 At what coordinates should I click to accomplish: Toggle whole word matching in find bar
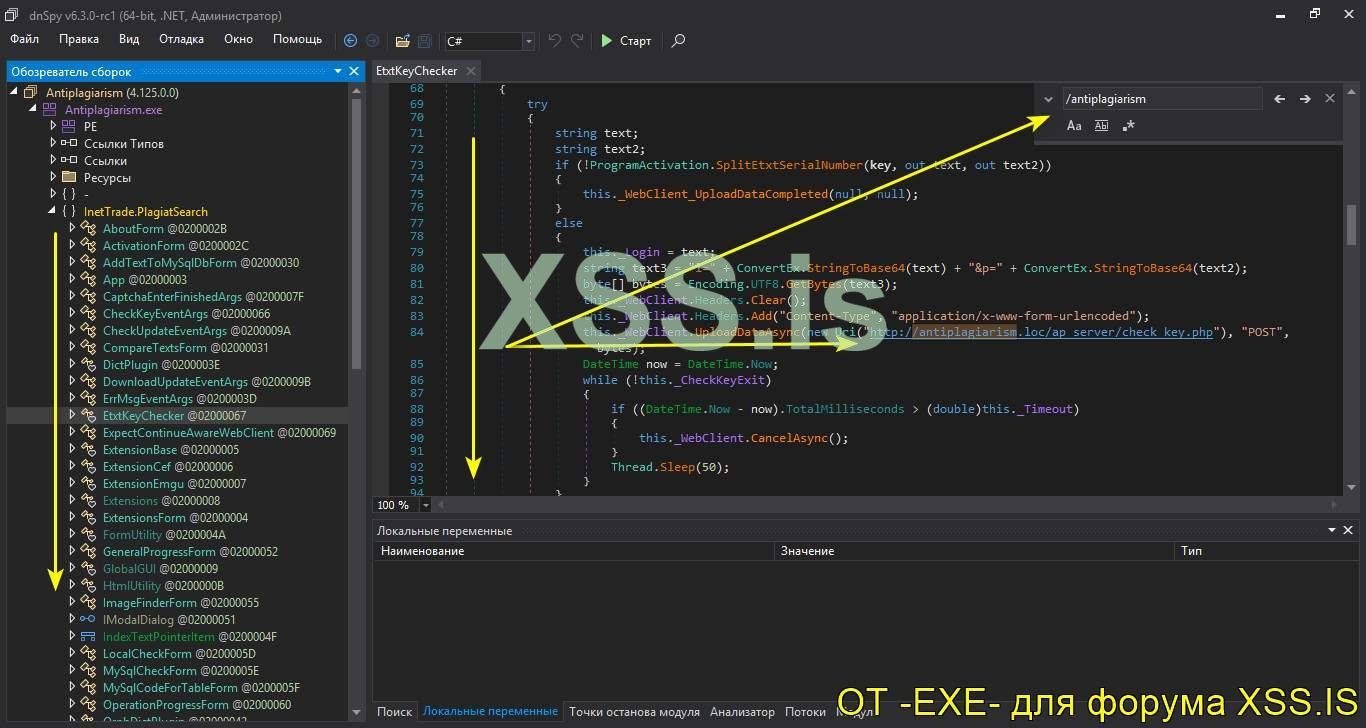coord(1101,126)
